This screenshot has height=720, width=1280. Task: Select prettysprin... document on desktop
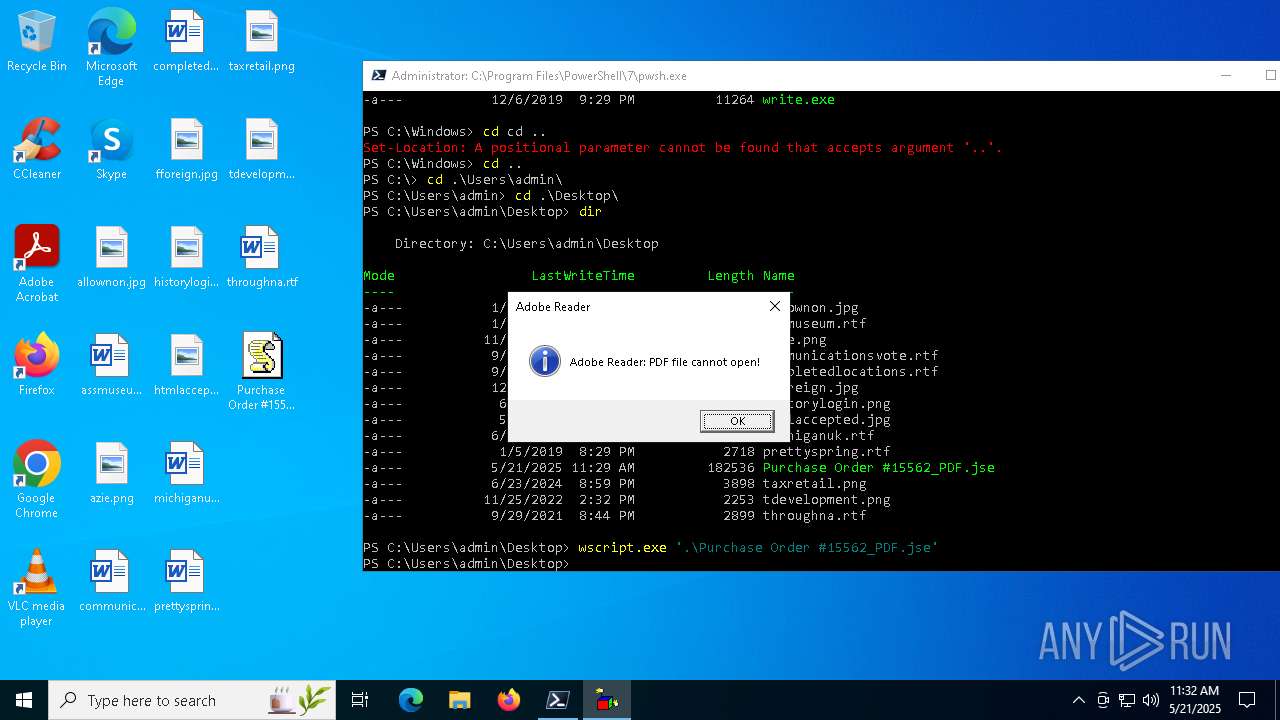[x=186, y=582]
